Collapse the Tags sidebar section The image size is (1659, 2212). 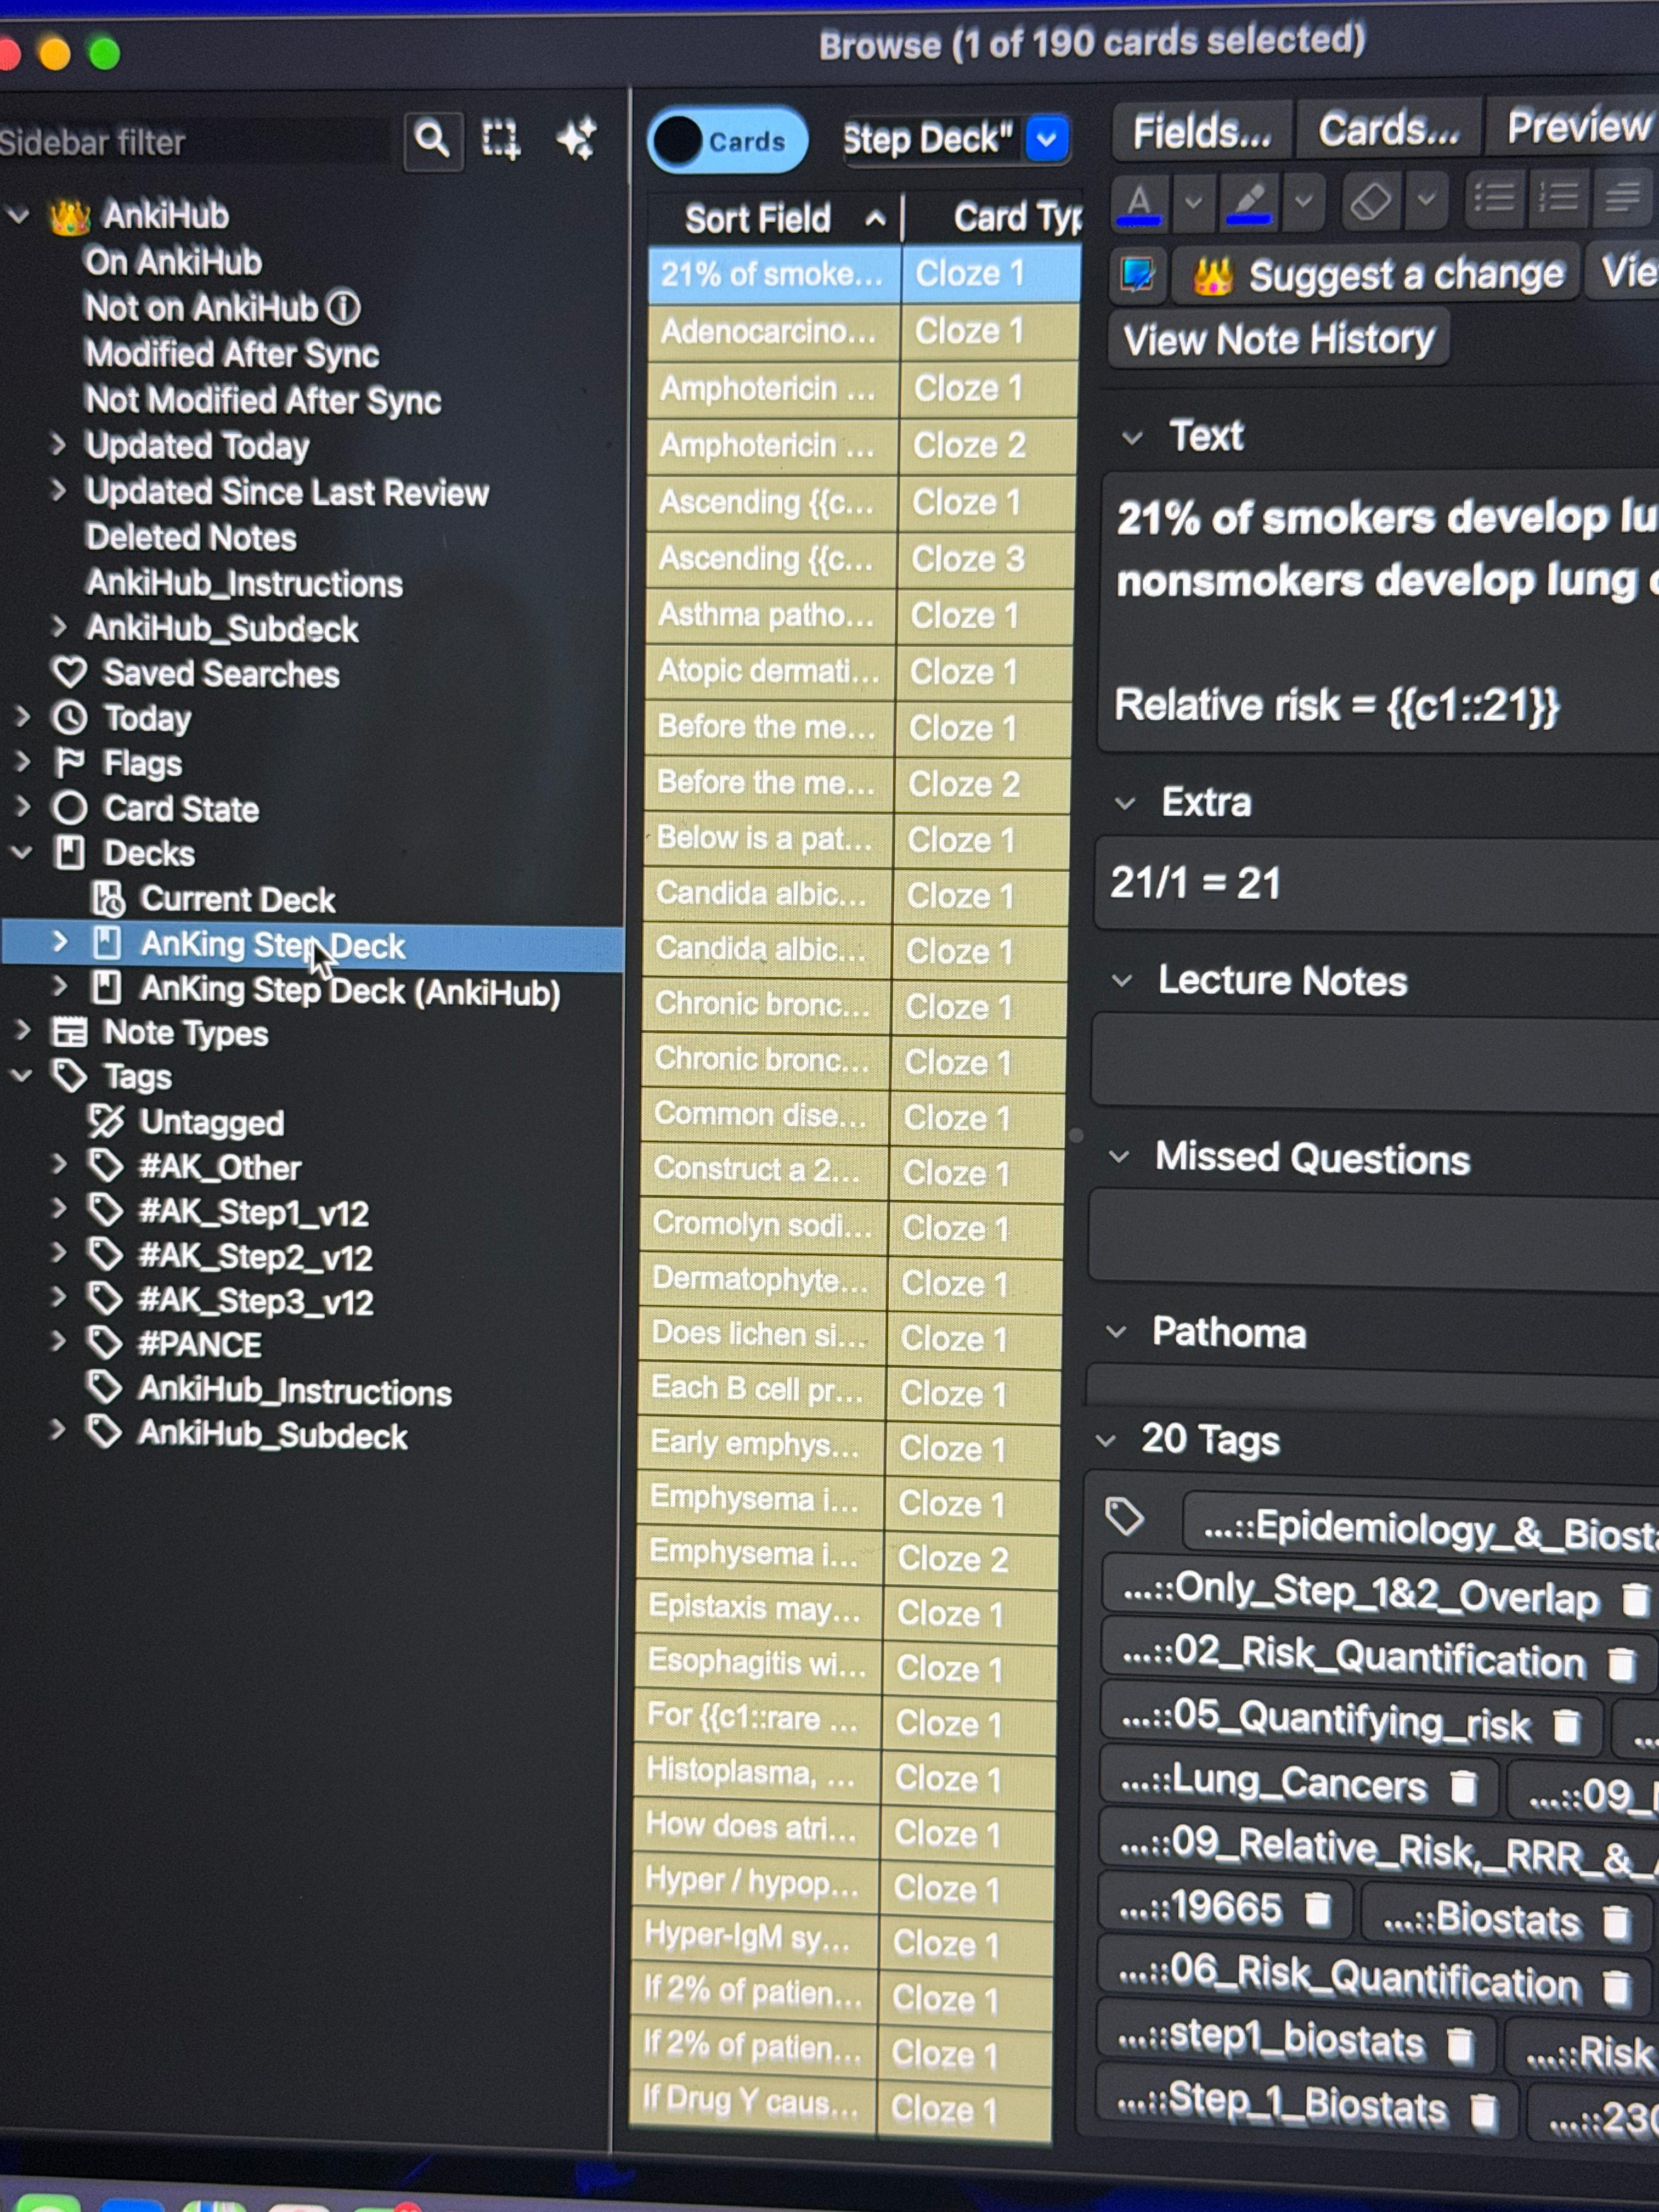click(x=21, y=1076)
